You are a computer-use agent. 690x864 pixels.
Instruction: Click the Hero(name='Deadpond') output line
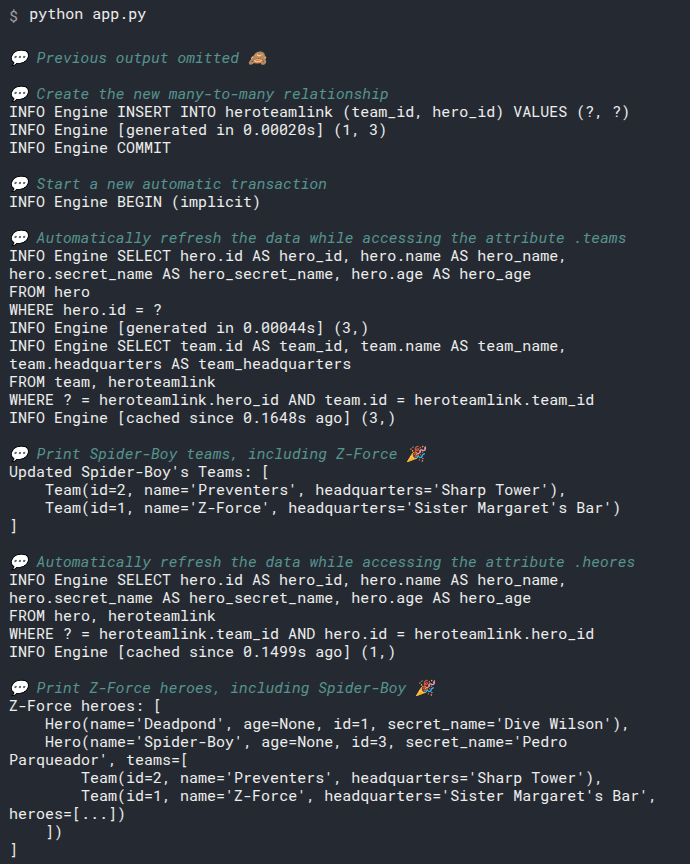click(336, 724)
